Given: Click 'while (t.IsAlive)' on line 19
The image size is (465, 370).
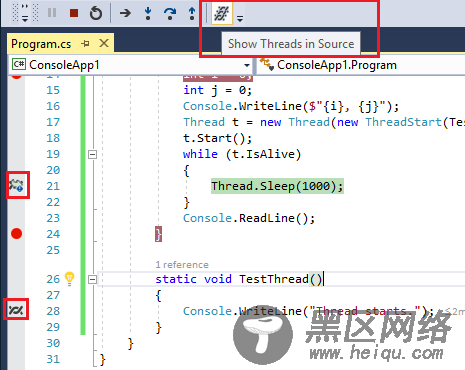Looking at the screenshot, I should [242, 154].
